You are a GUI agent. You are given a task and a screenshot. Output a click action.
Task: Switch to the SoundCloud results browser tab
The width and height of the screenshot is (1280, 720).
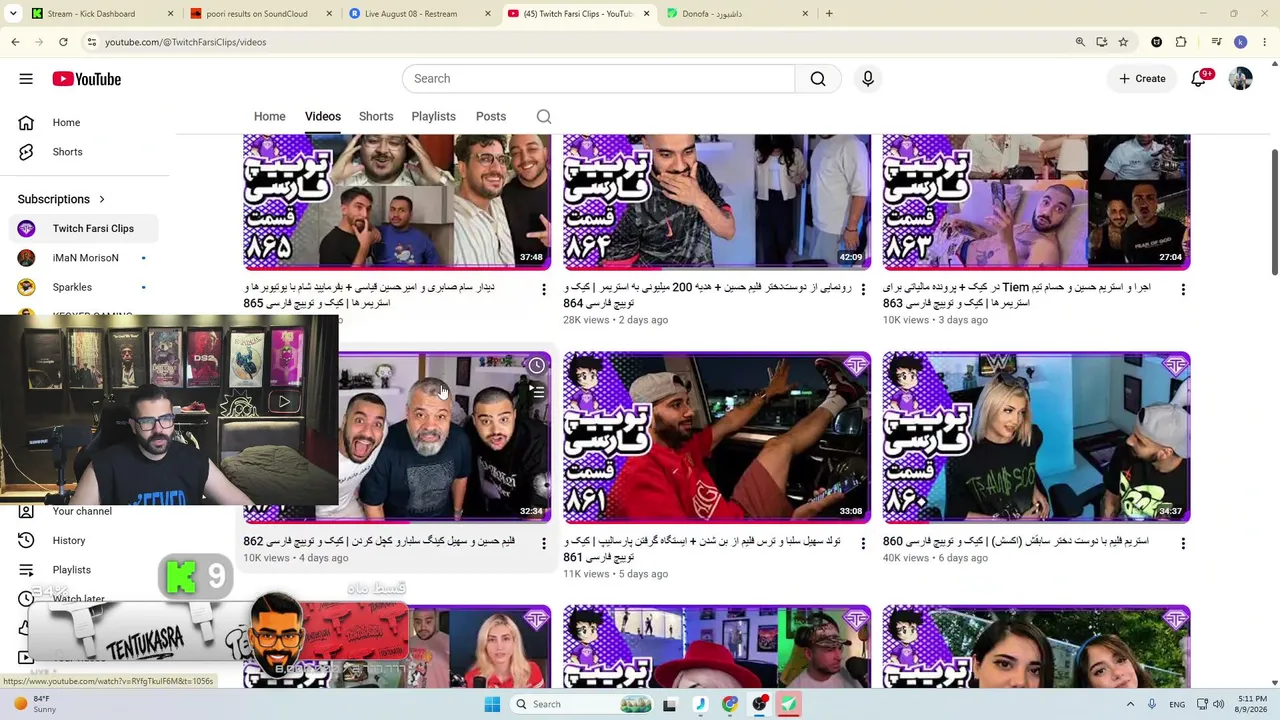click(x=261, y=14)
